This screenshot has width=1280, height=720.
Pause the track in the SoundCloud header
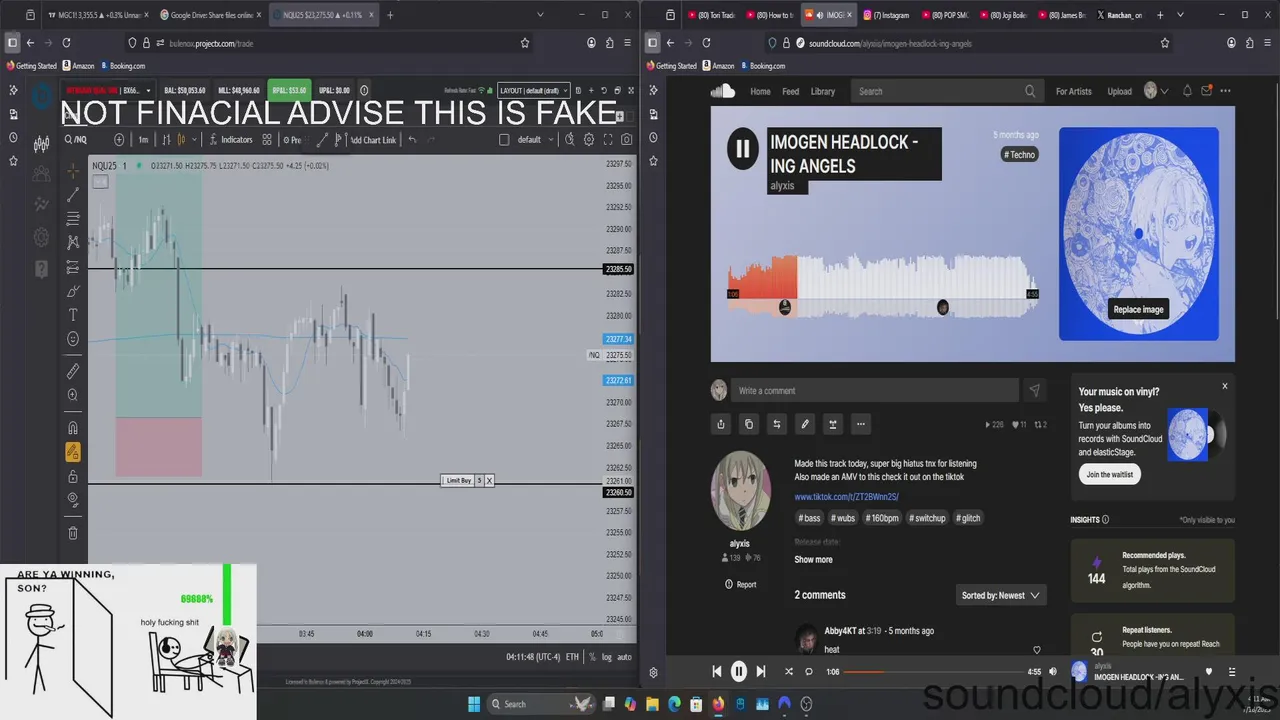742,150
